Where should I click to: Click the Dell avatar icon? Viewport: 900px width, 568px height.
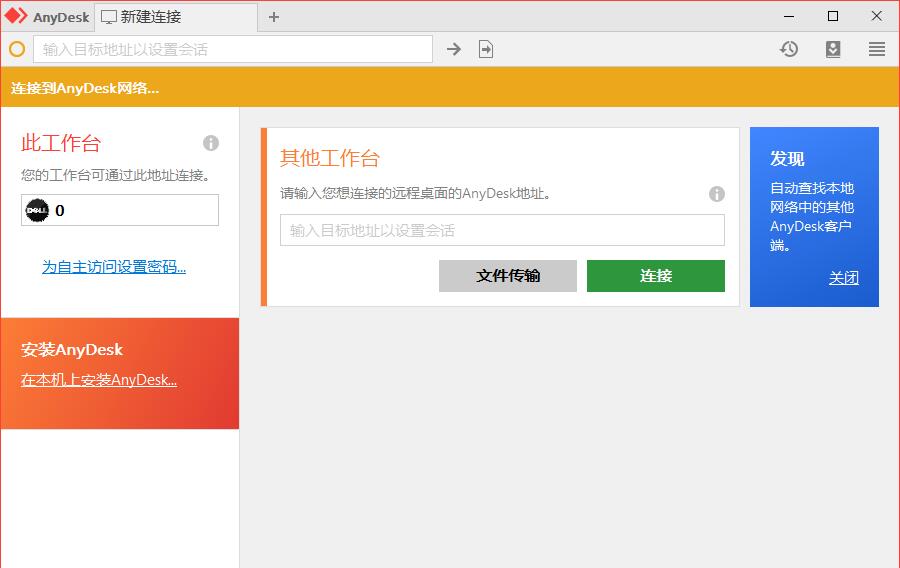tap(37, 210)
